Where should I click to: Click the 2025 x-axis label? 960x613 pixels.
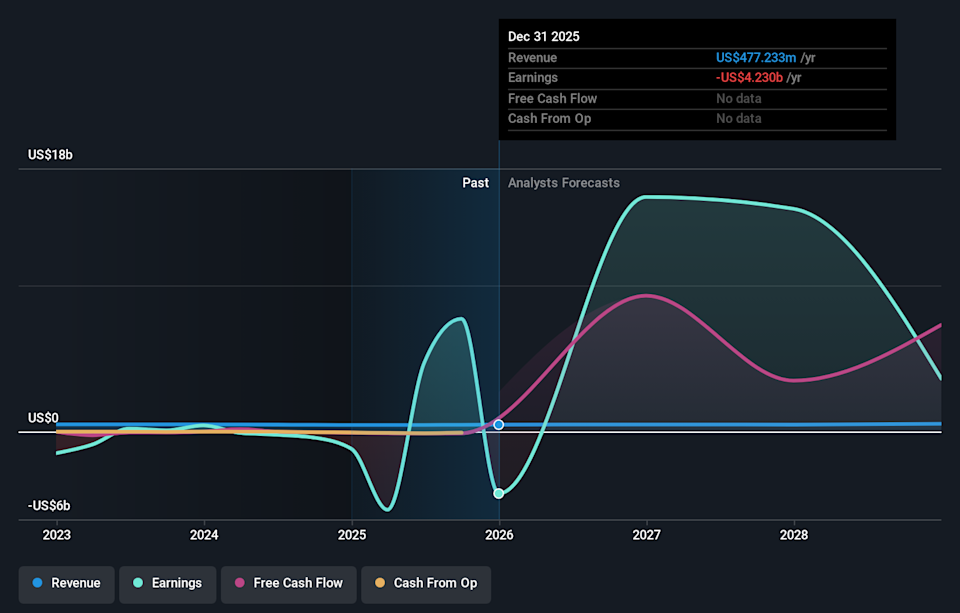click(352, 535)
